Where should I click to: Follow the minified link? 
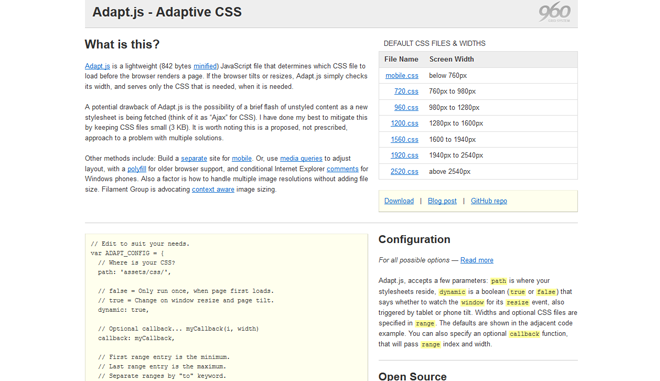(x=205, y=66)
